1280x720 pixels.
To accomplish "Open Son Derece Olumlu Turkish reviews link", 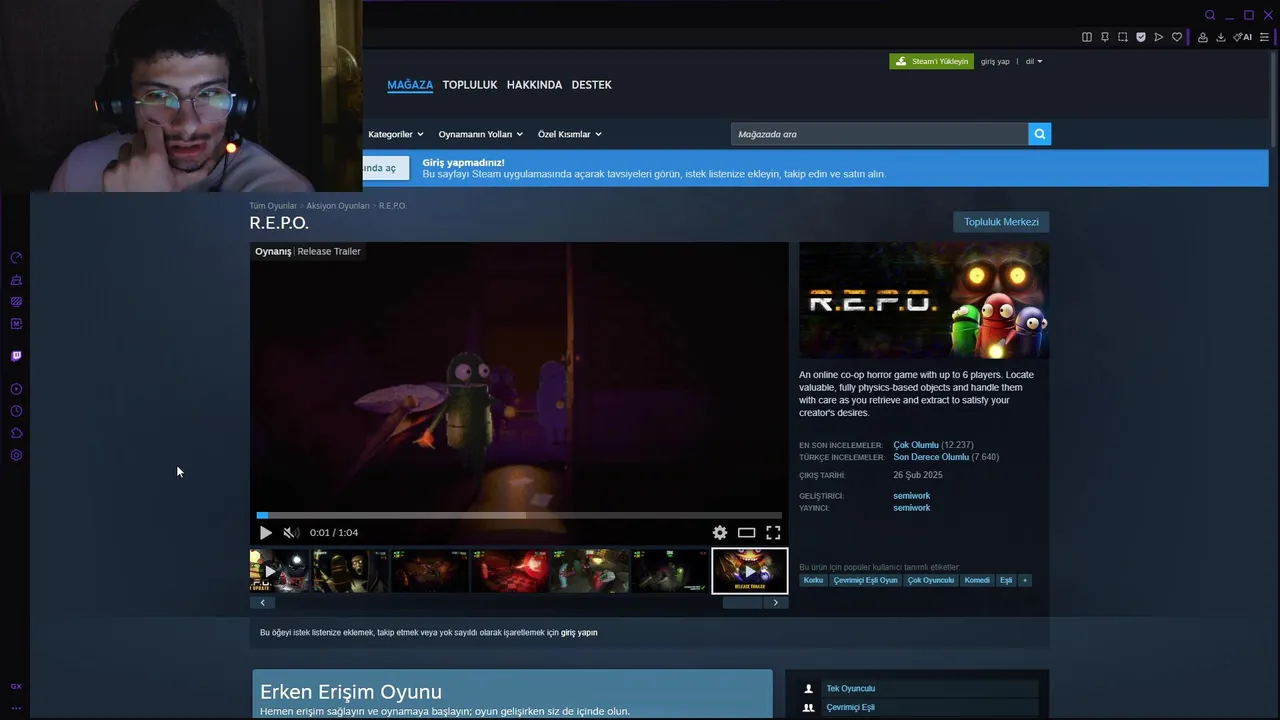I will (931, 457).
